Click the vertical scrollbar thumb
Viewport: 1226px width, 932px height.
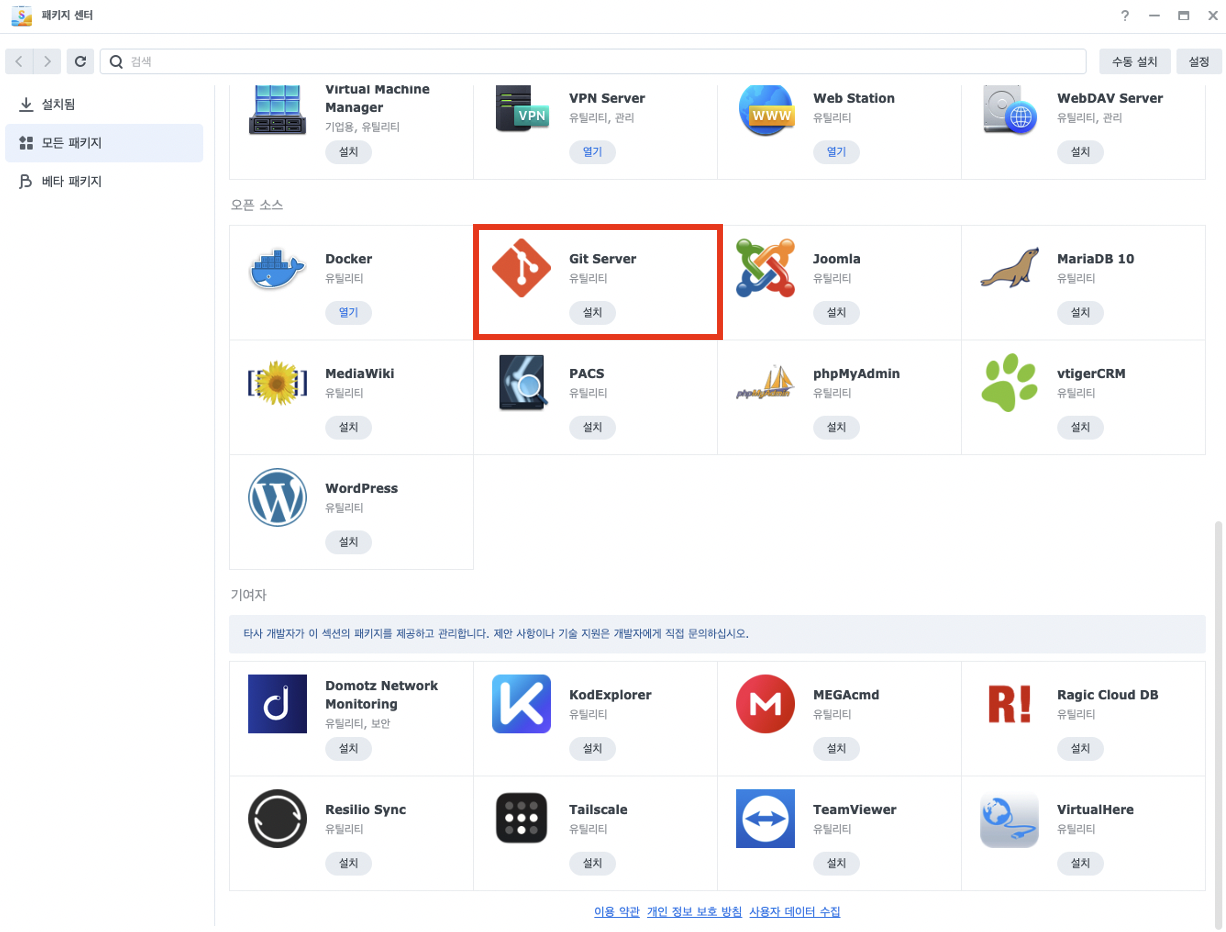pos(1218,723)
